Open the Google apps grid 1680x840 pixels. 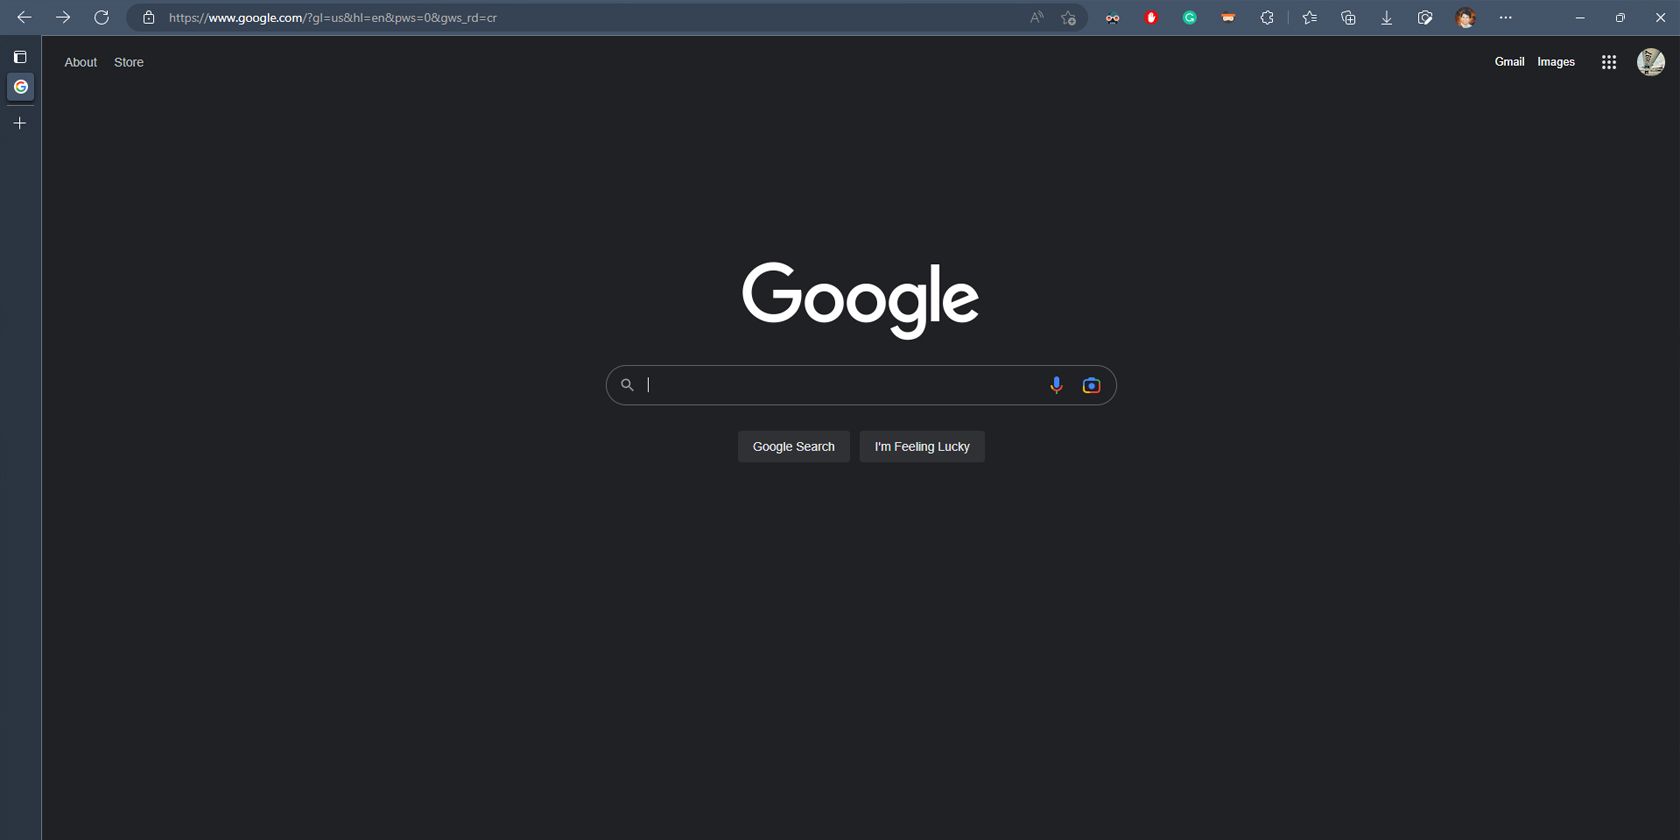(1609, 62)
